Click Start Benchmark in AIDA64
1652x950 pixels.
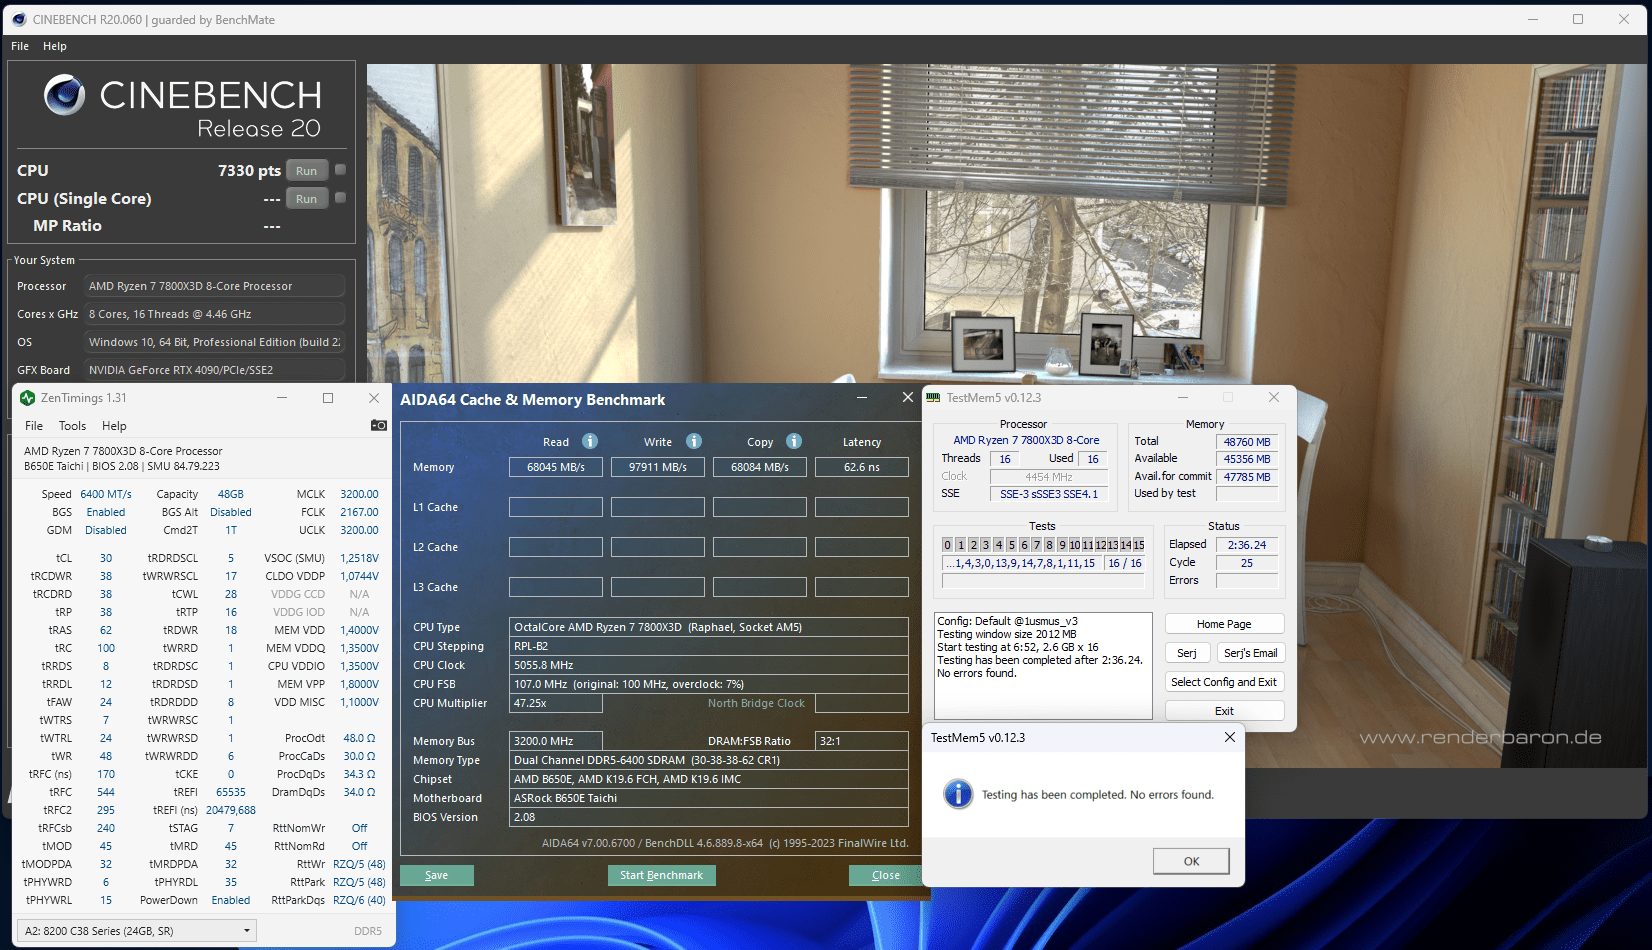[x=661, y=875]
